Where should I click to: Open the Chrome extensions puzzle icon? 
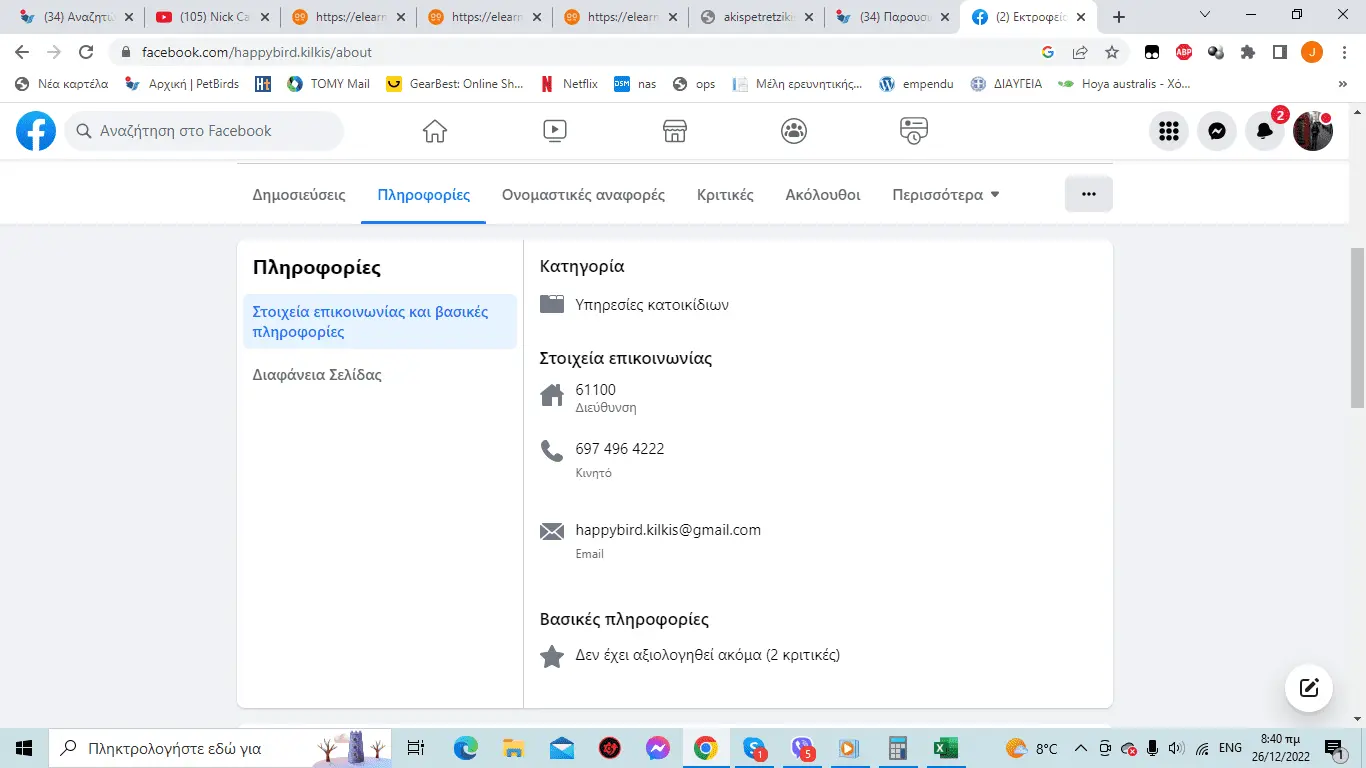coord(1248,52)
